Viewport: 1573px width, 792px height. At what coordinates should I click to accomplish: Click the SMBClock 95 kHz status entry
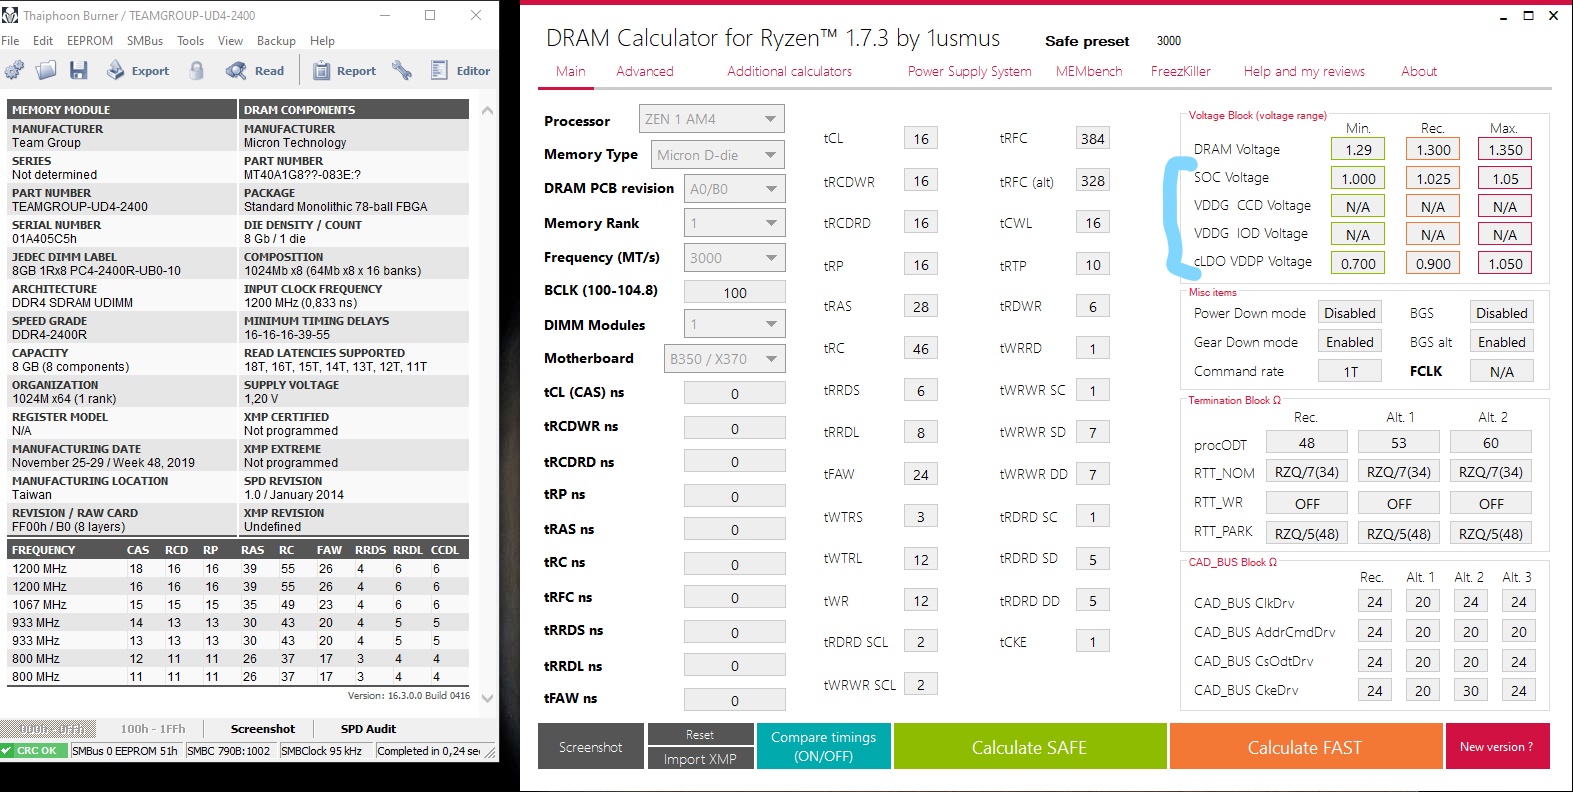322,751
